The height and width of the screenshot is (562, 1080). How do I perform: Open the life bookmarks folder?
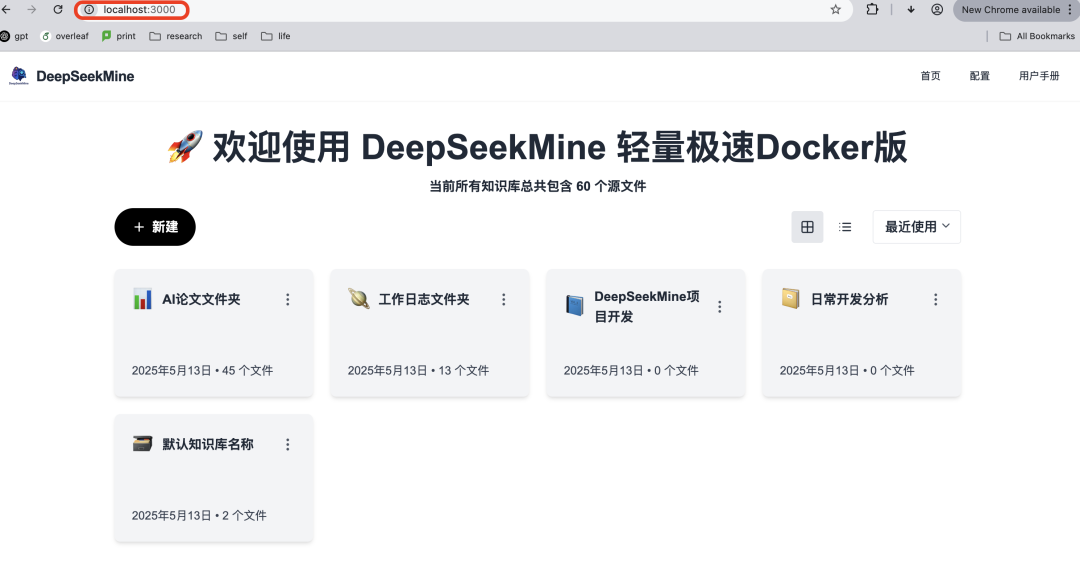[276, 36]
